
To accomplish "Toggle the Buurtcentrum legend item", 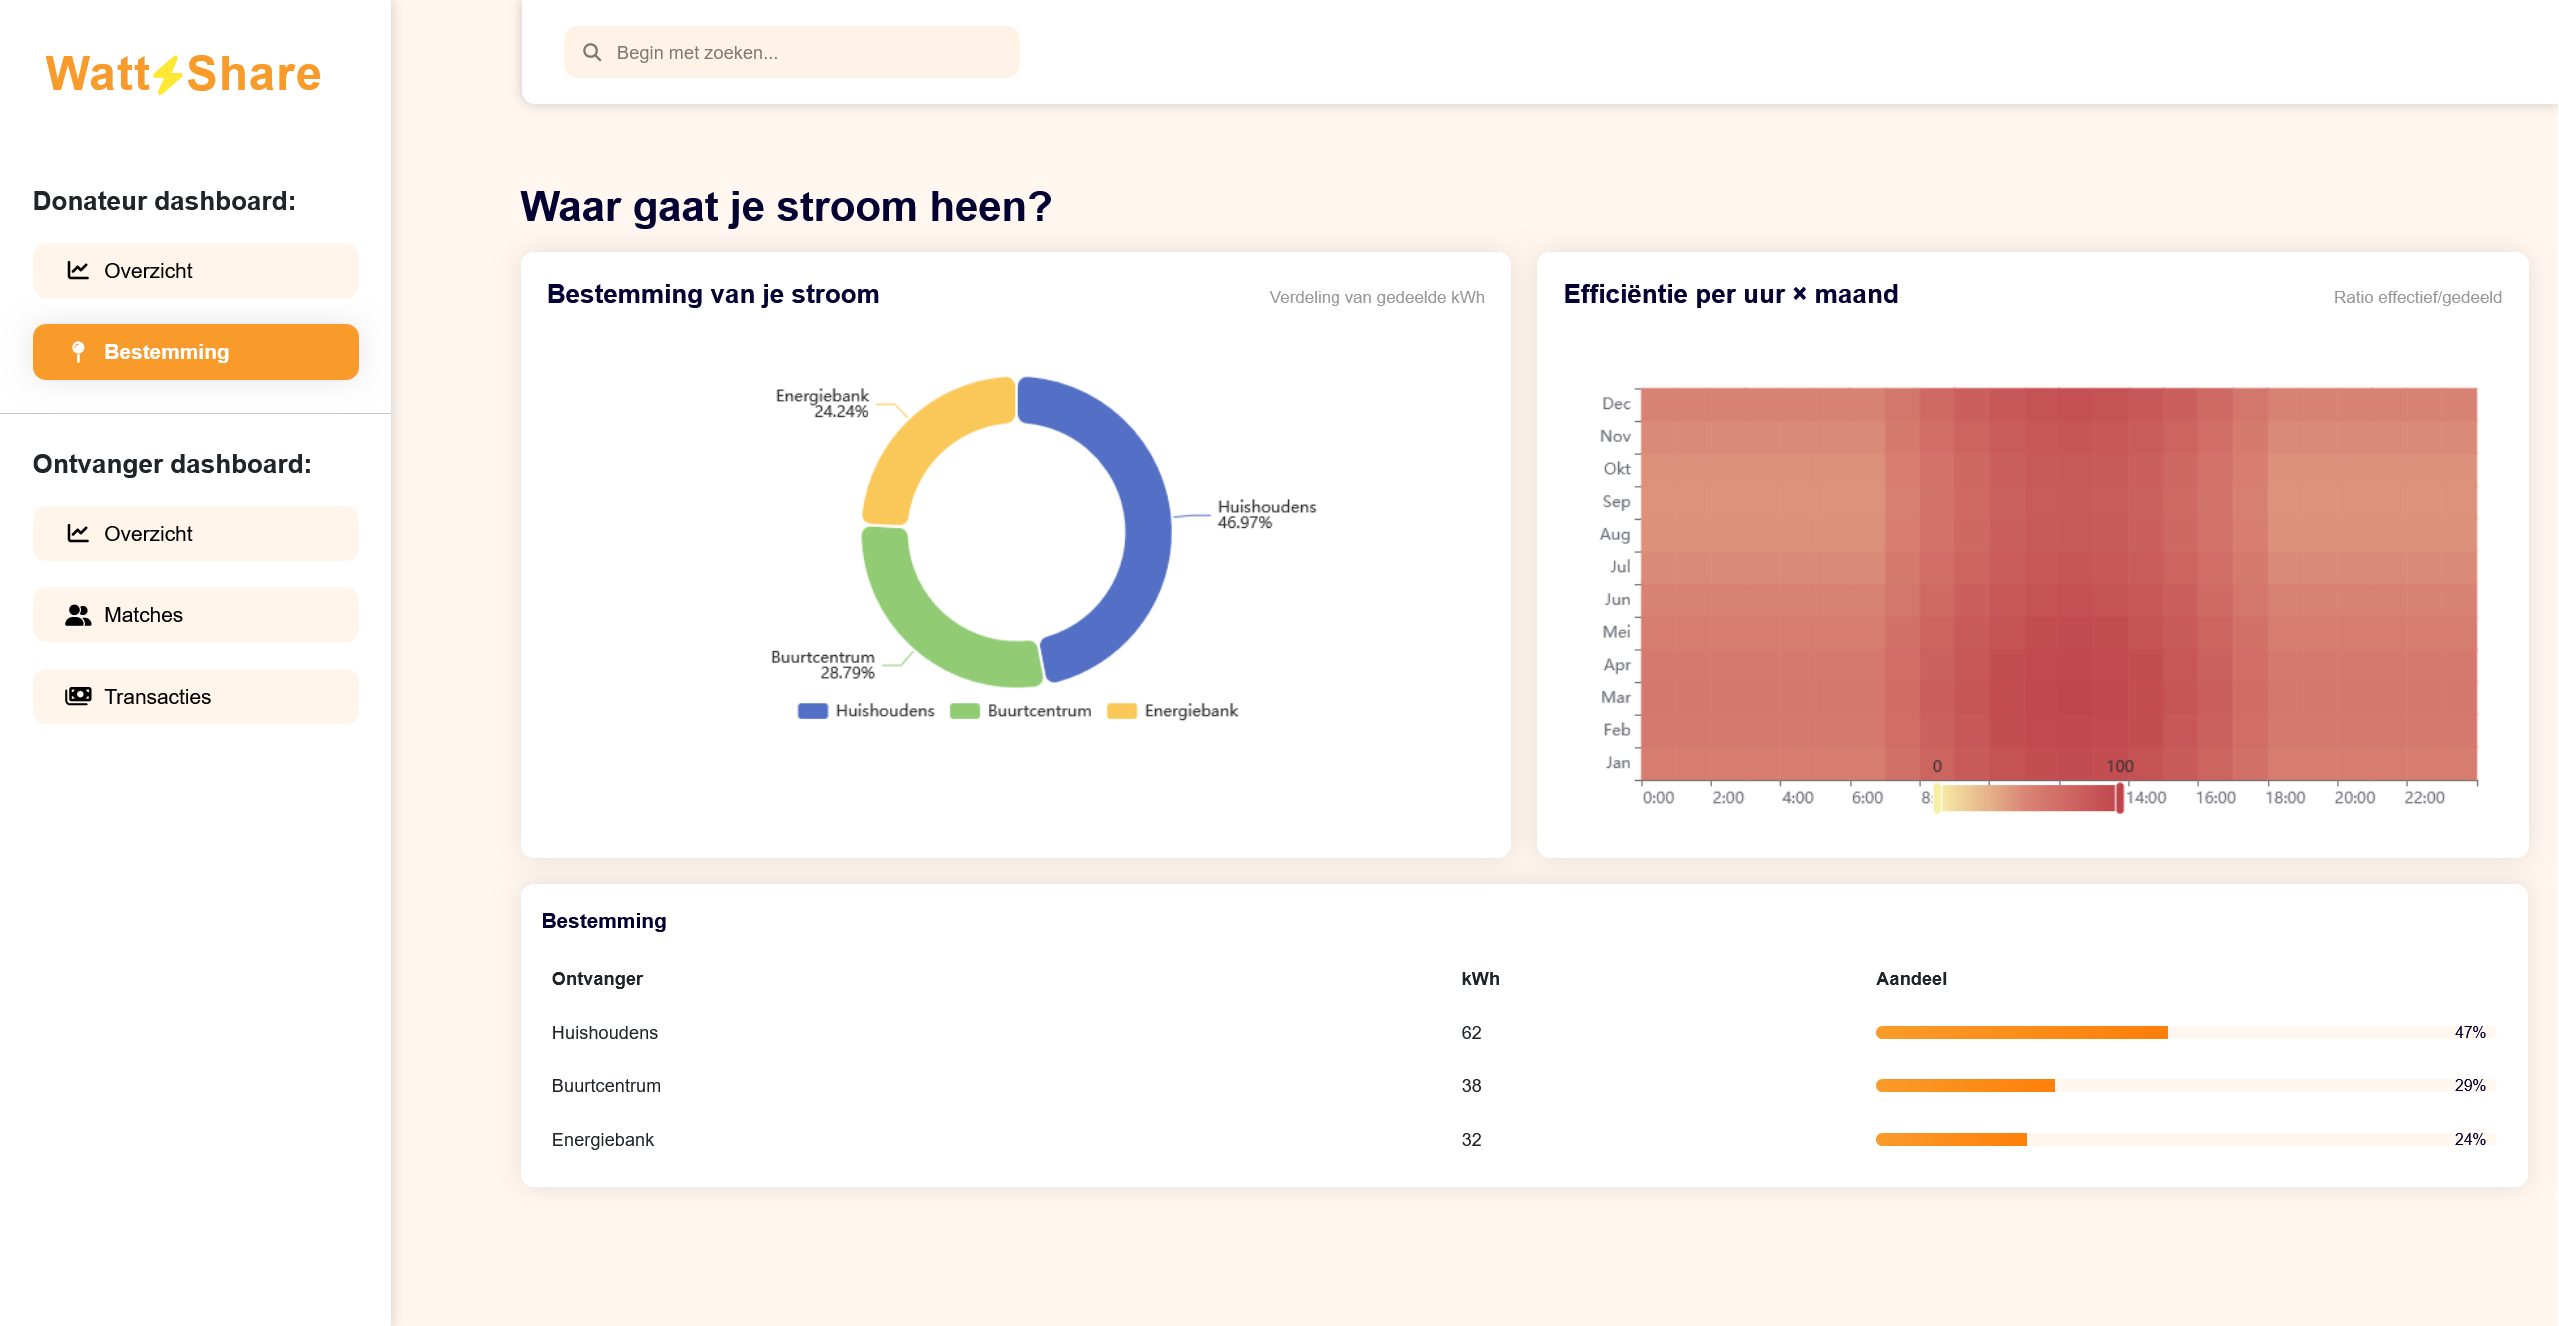I will (1020, 711).
